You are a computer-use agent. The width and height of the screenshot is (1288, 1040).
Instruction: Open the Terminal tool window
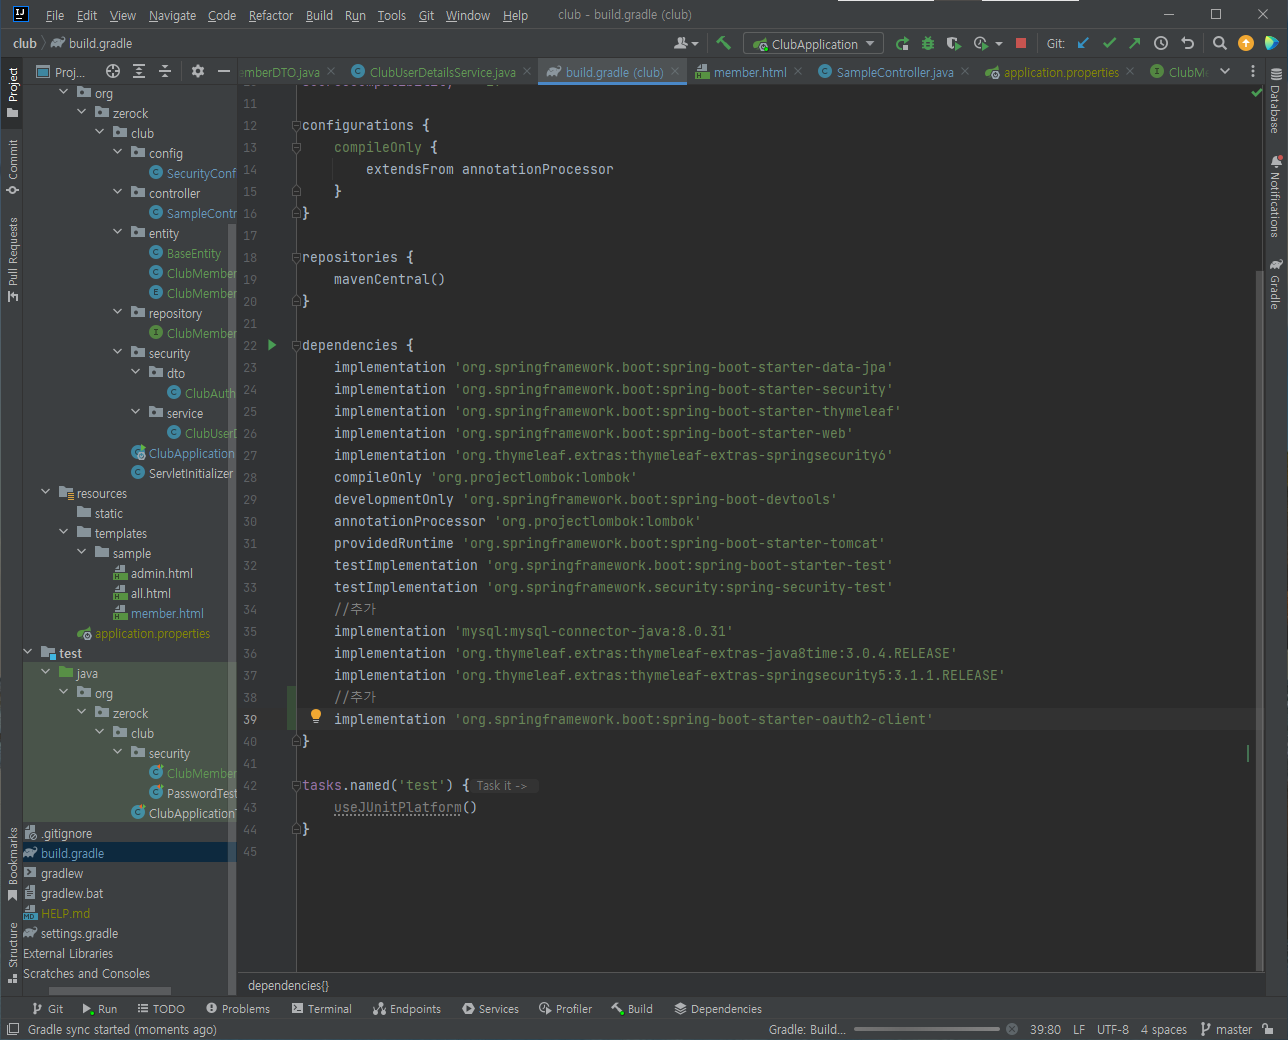(321, 1009)
